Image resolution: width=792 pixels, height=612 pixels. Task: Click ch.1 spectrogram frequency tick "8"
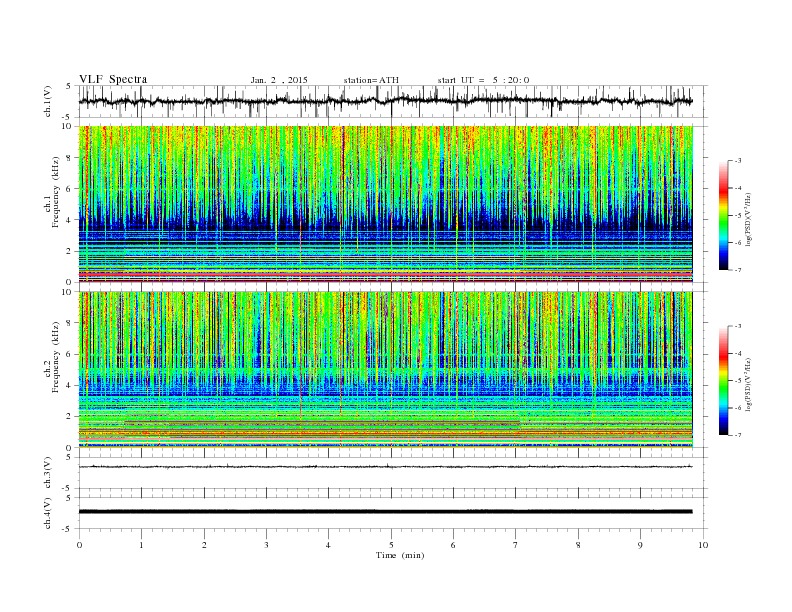(x=70, y=158)
